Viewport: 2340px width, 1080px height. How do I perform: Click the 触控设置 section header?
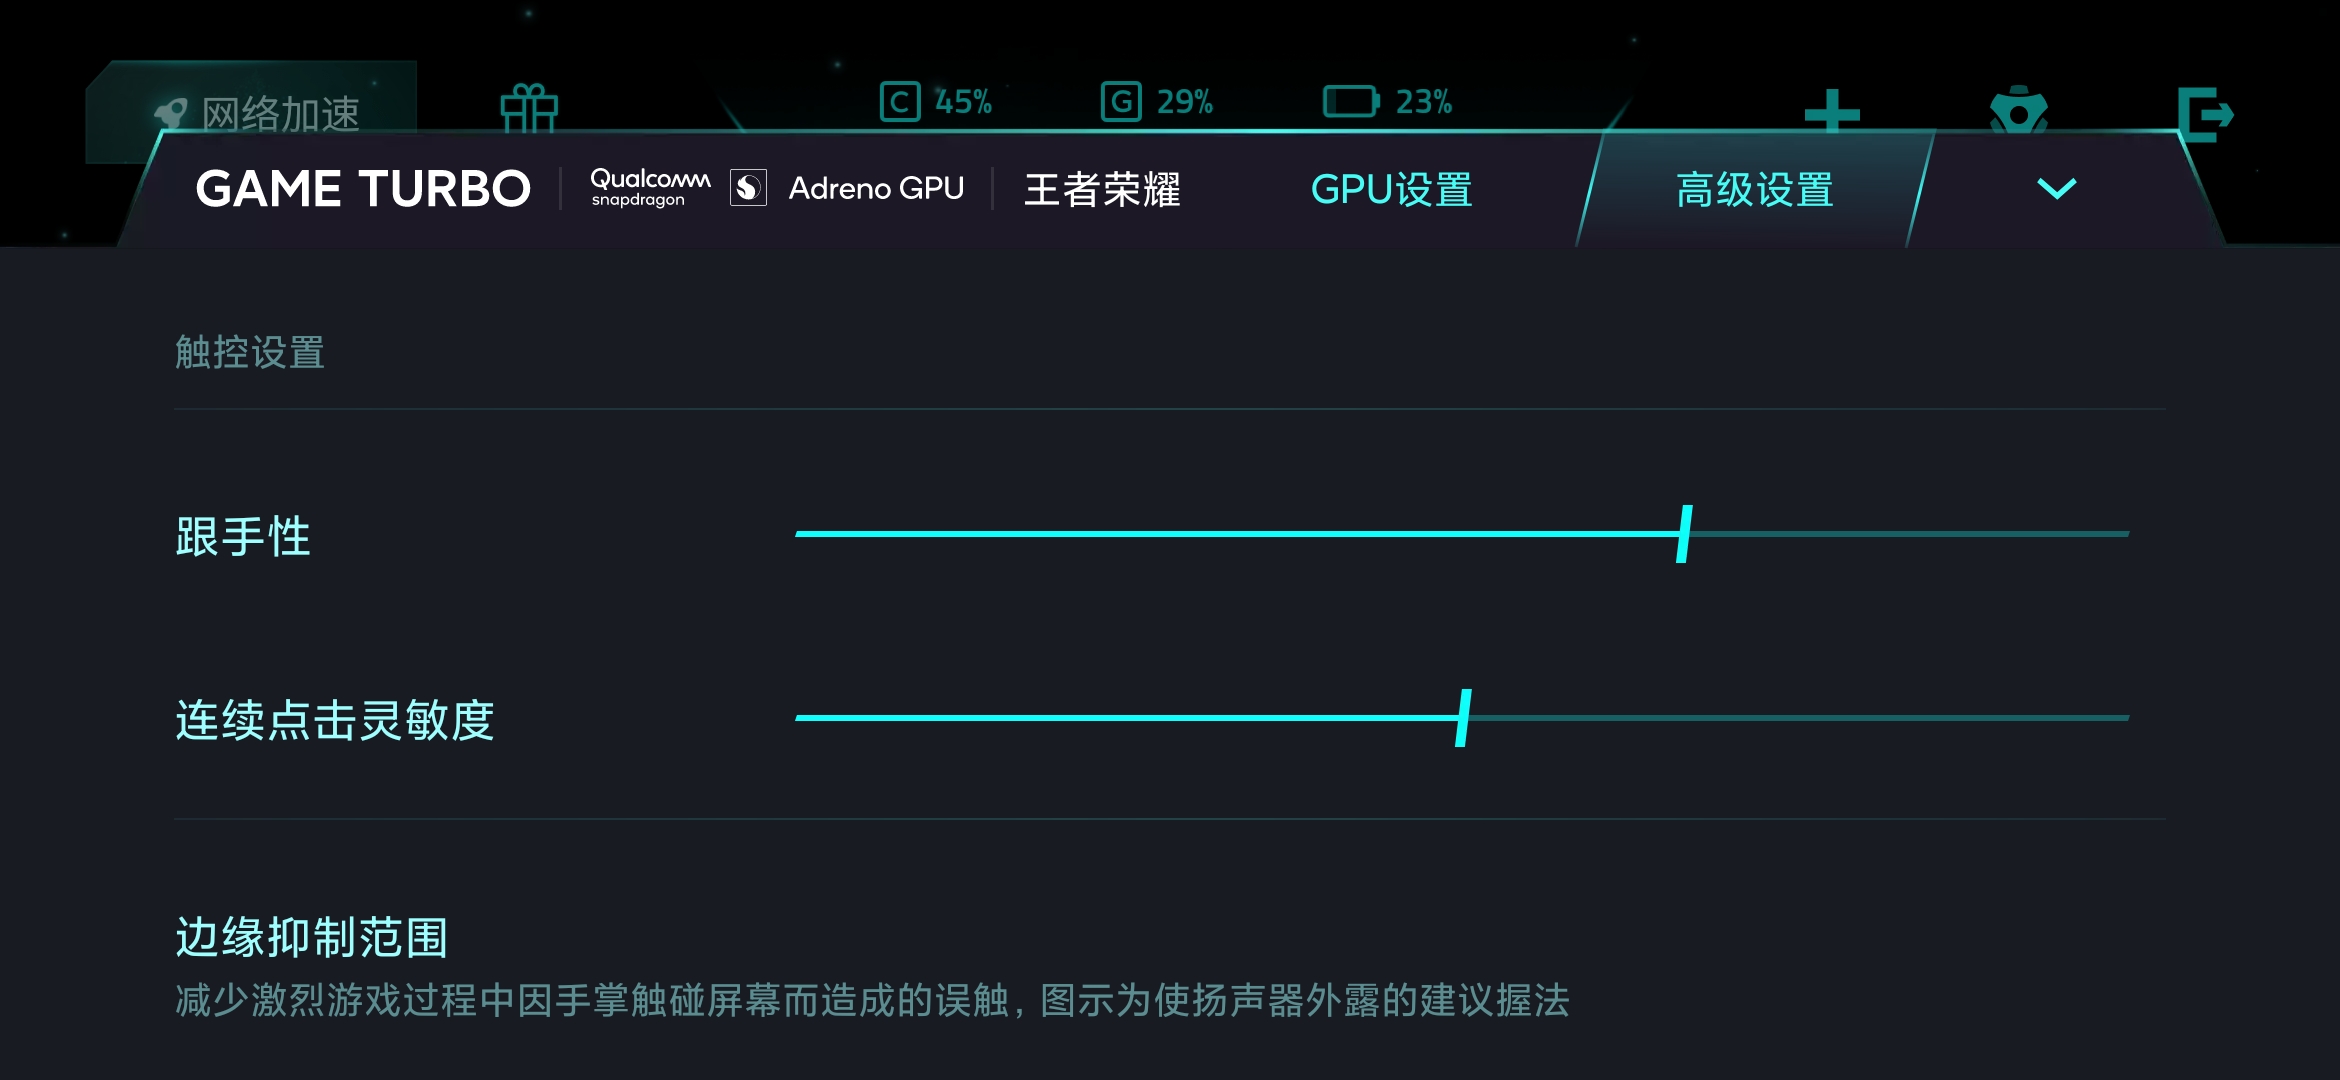pyautogui.click(x=250, y=352)
